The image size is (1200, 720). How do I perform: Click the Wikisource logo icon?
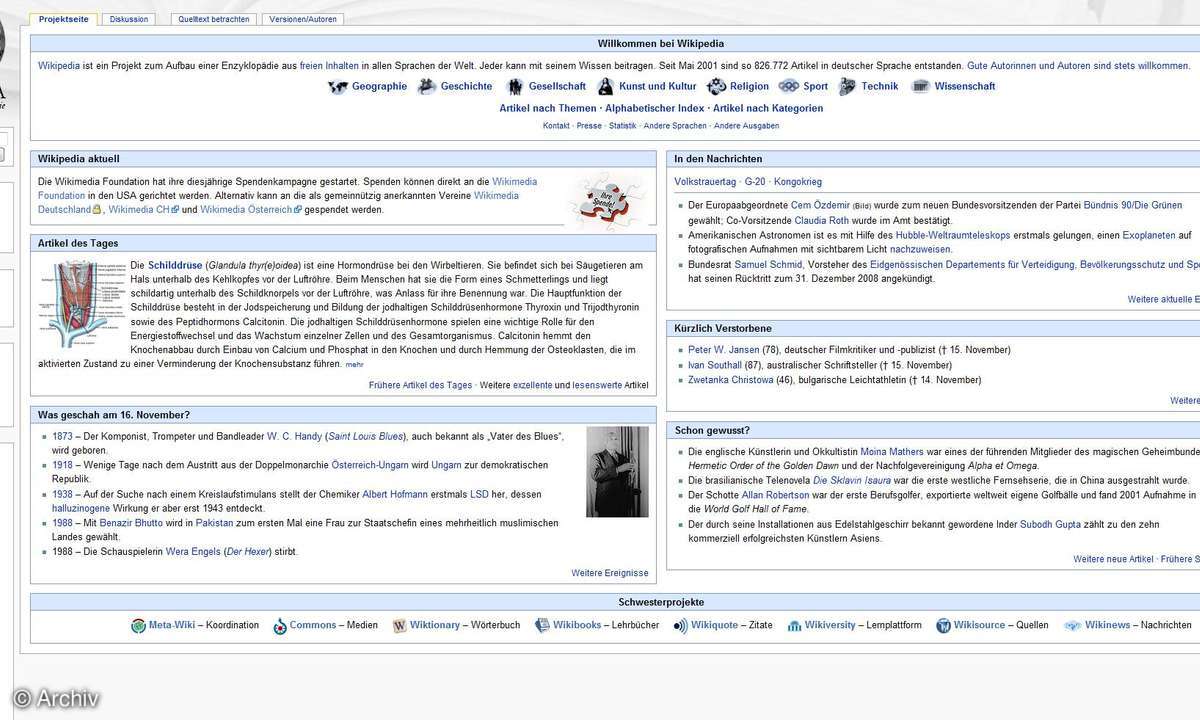pyautogui.click(x=943, y=626)
